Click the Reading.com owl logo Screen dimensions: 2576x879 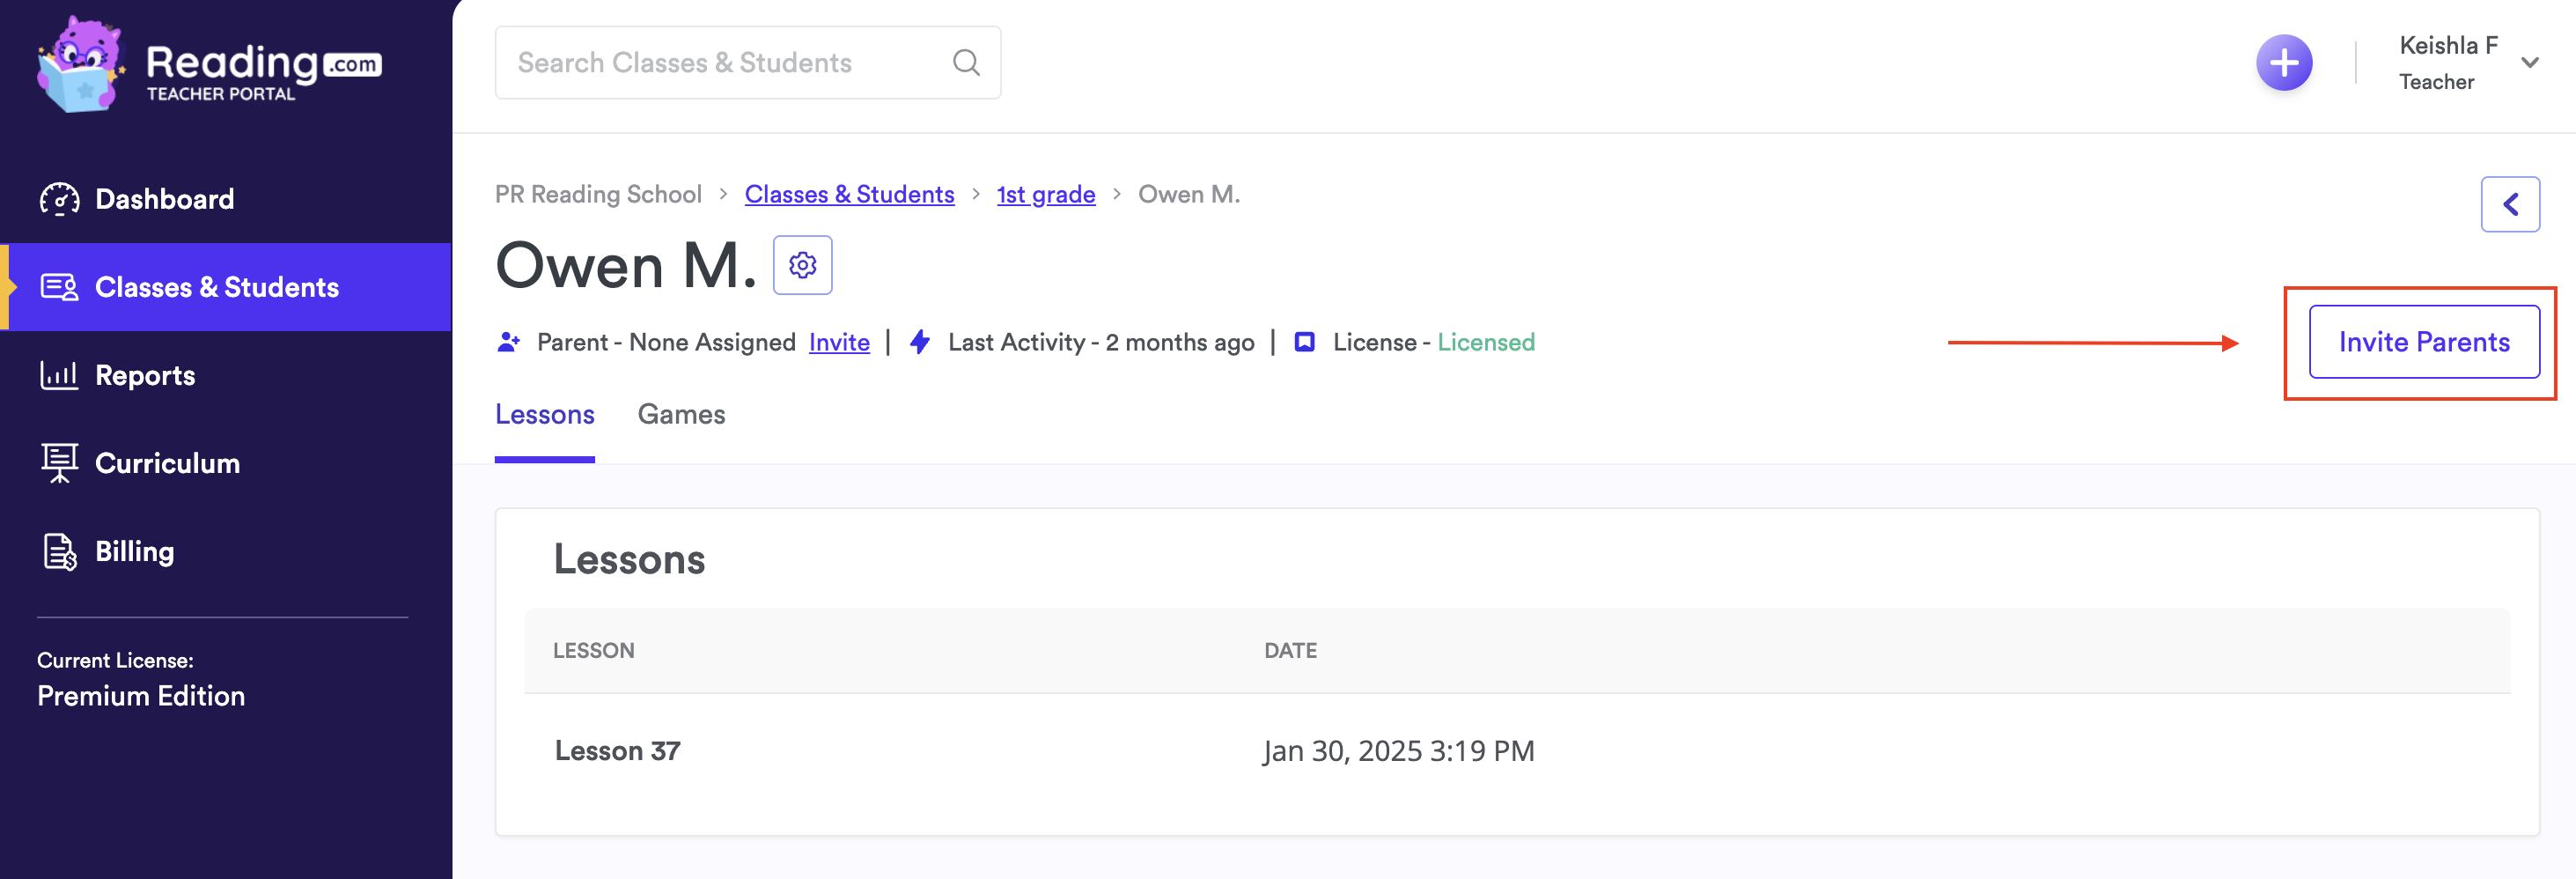point(80,65)
